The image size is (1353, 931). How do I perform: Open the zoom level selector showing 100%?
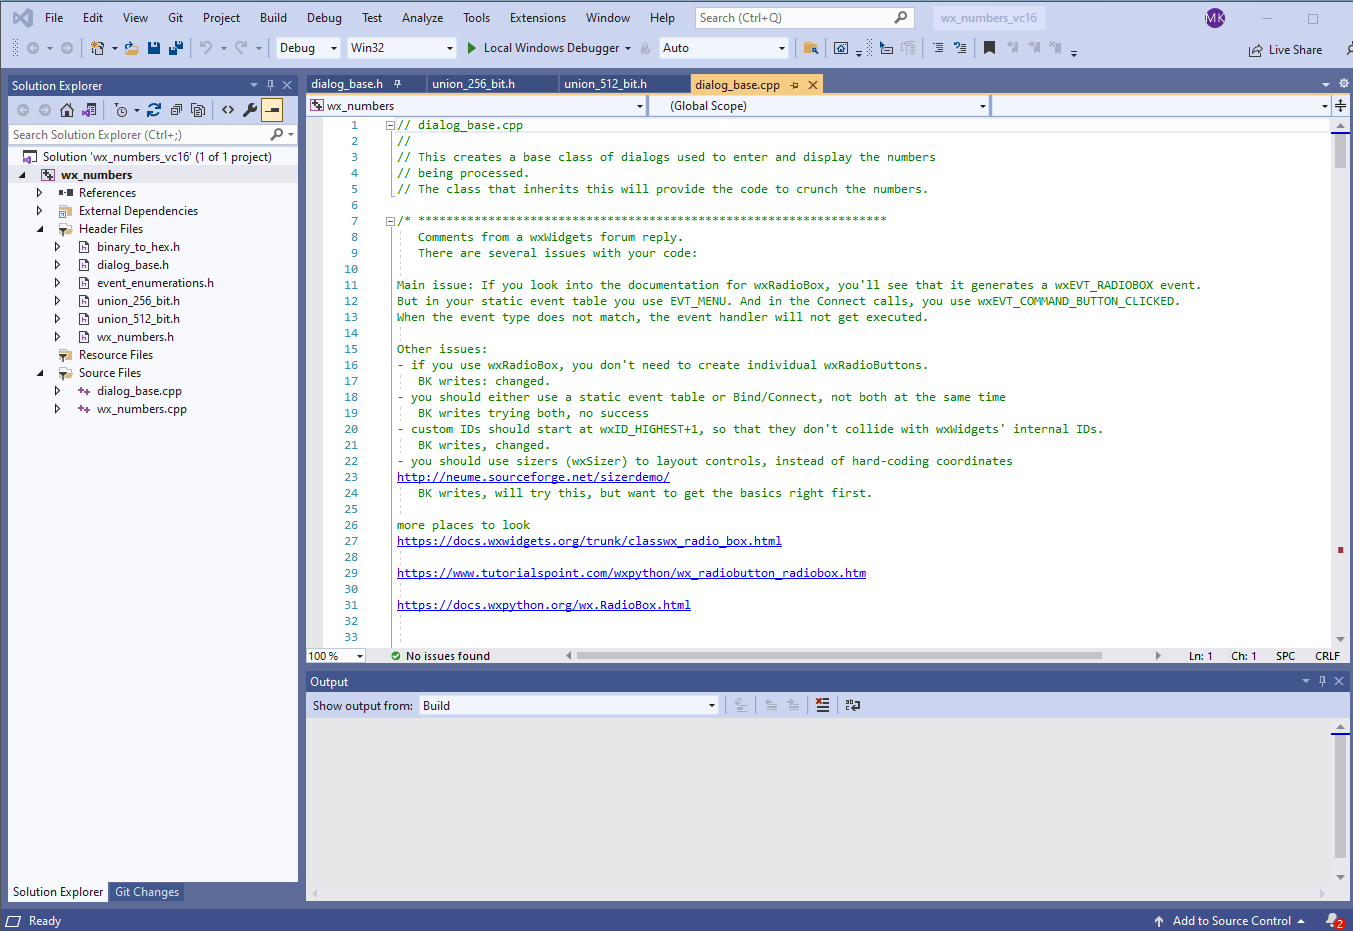(335, 655)
